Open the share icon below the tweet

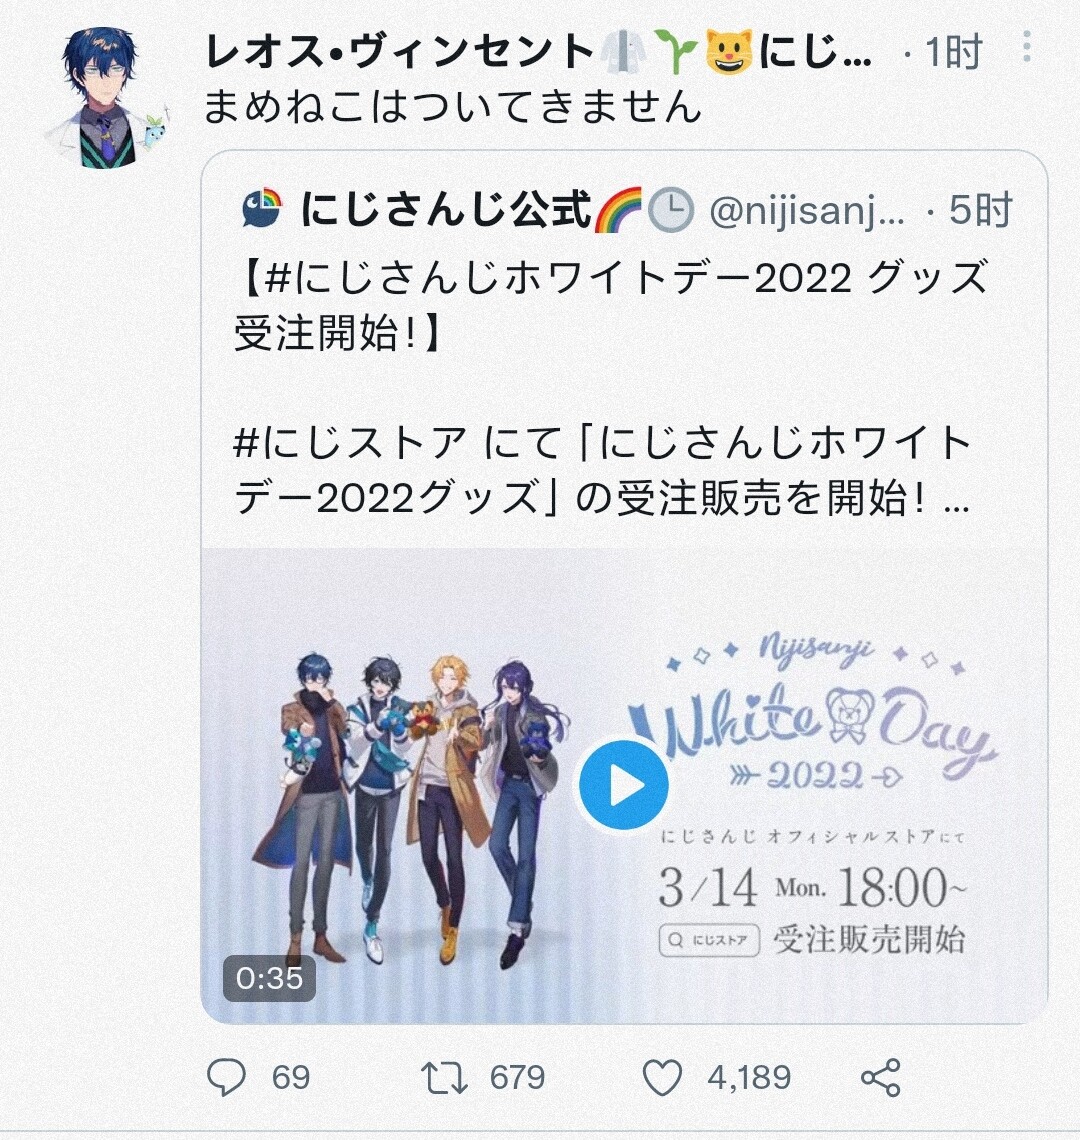(881, 1077)
